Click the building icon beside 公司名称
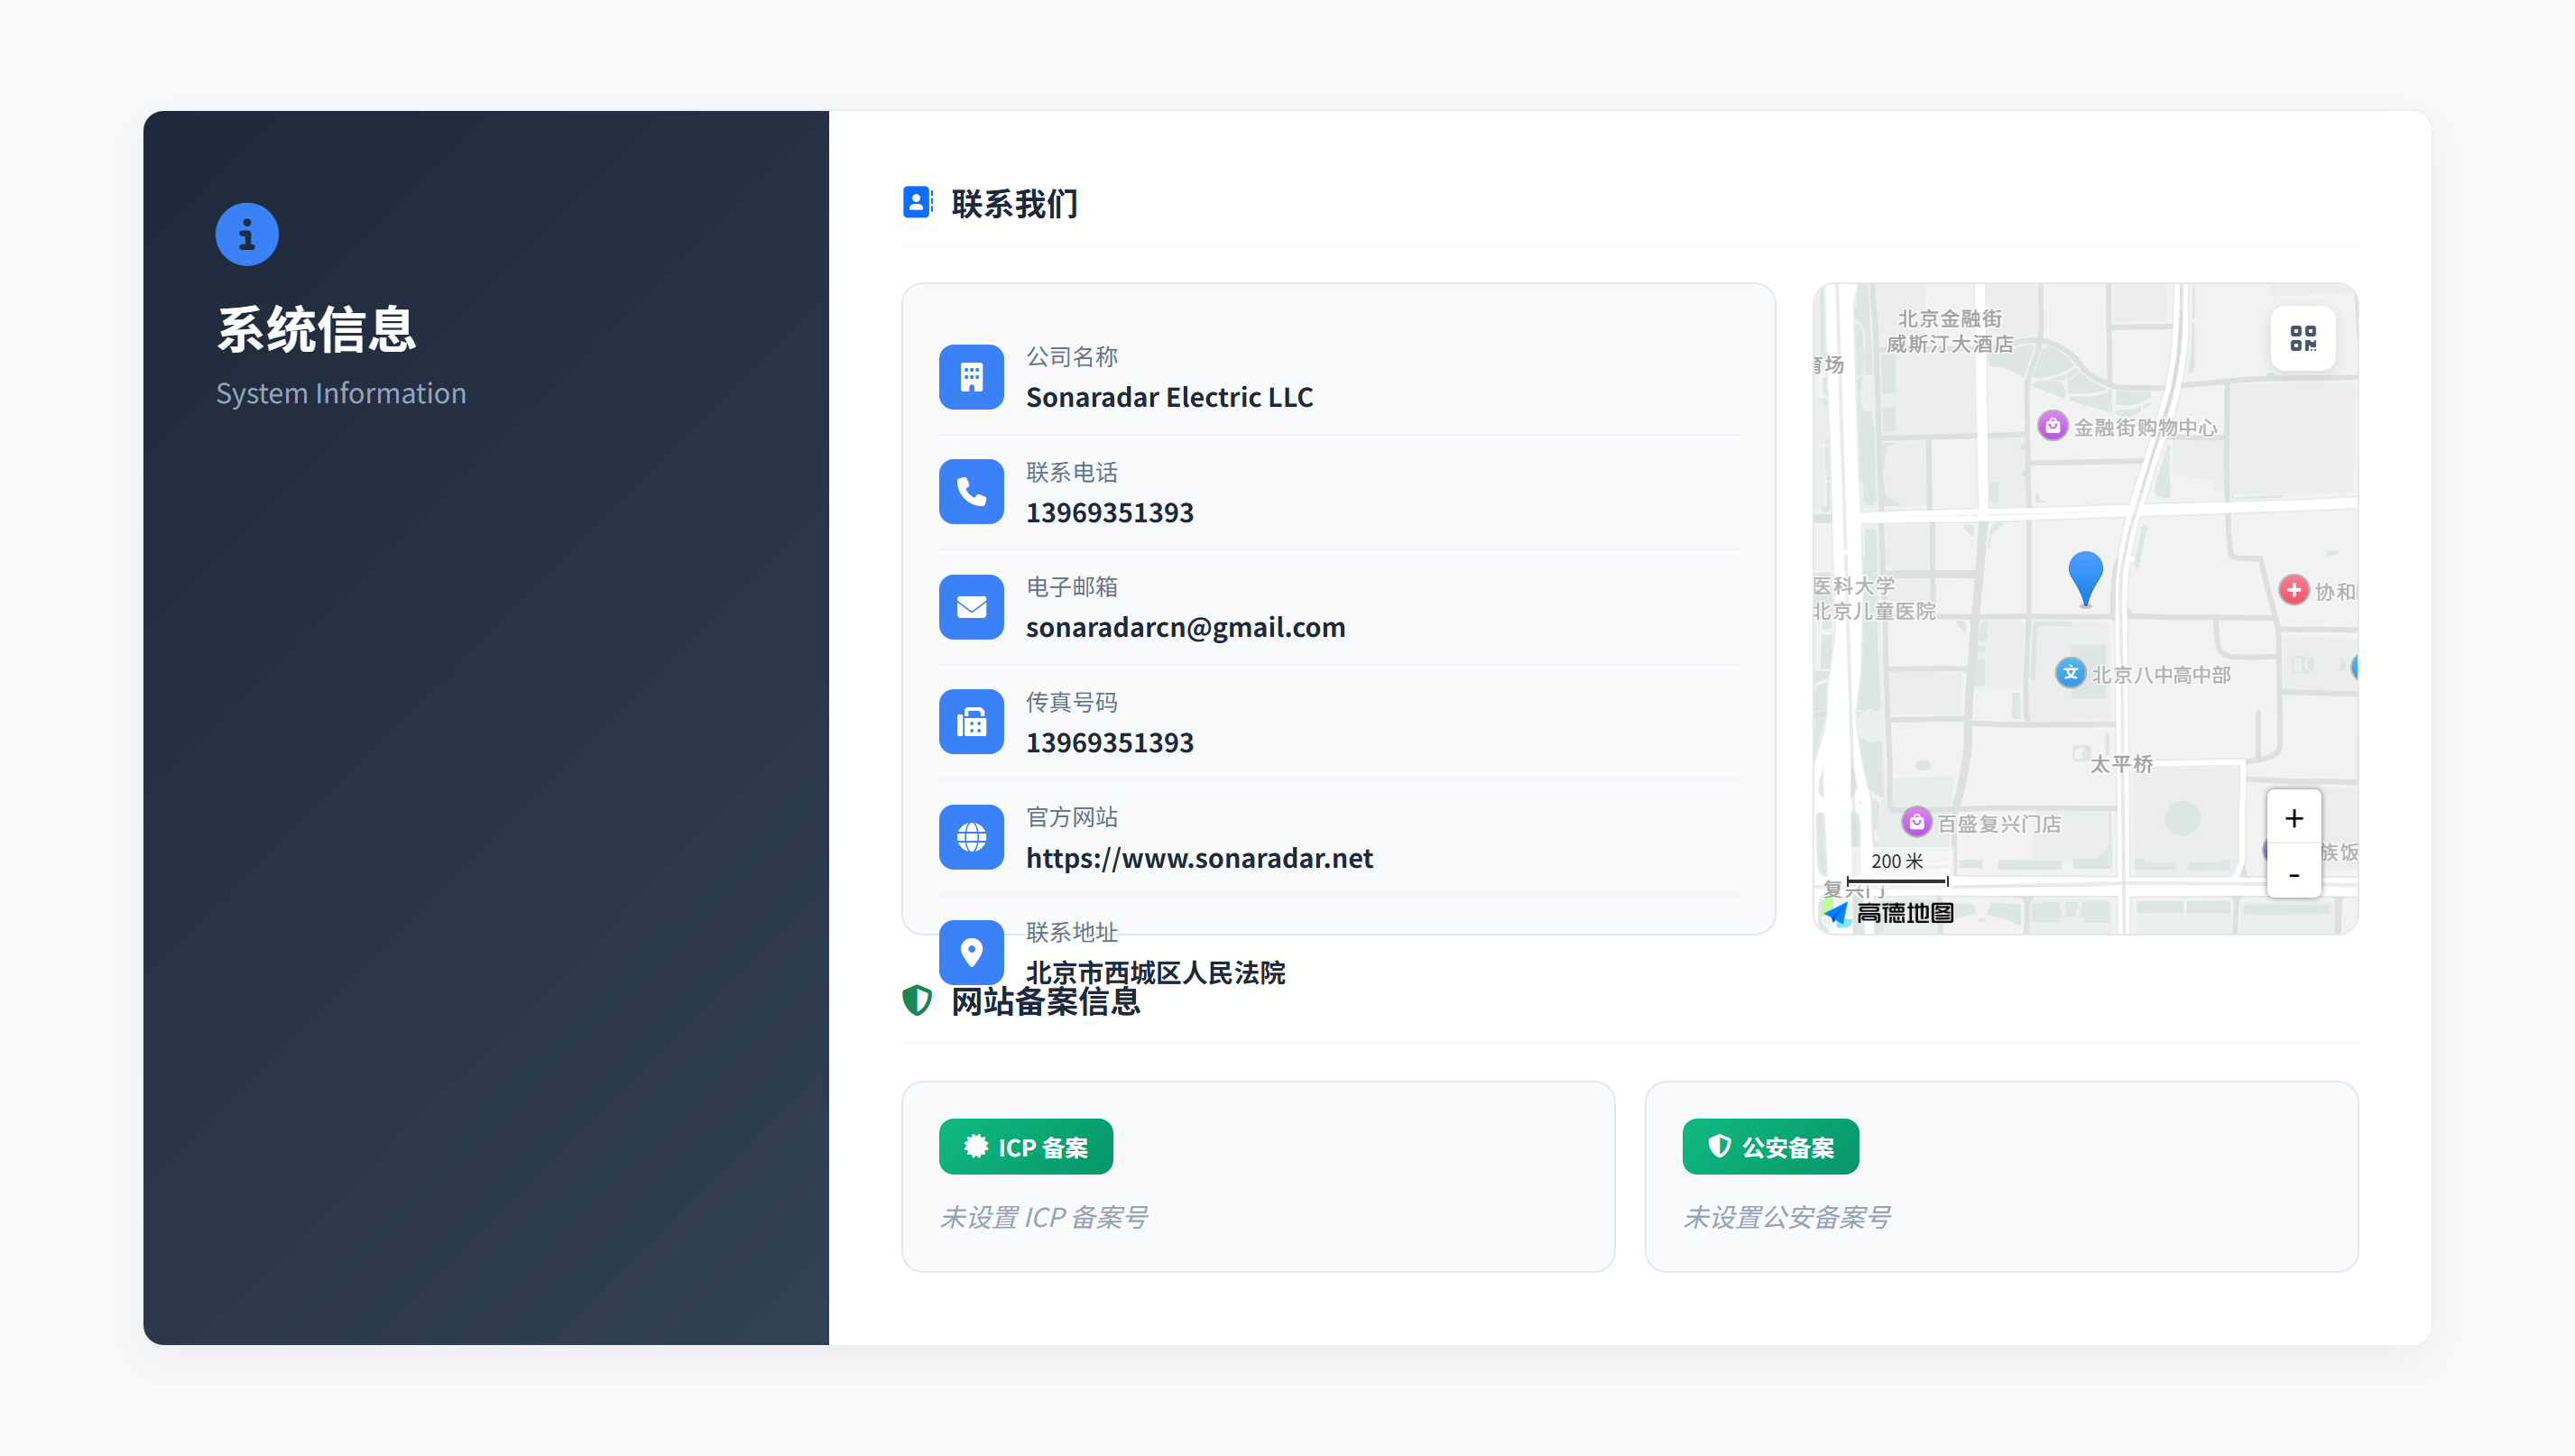This screenshot has height=1456, width=2575. (970, 377)
